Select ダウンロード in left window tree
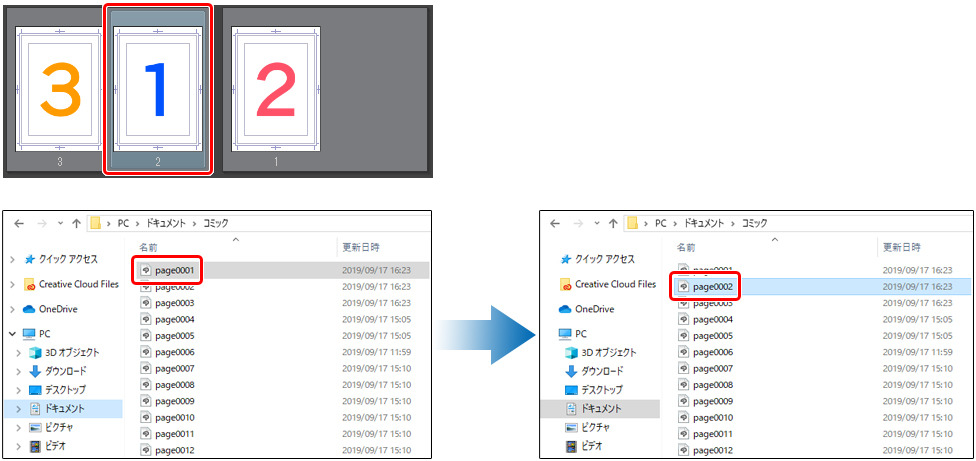Image resolution: width=976 pixels, height=461 pixels. click(65, 371)
